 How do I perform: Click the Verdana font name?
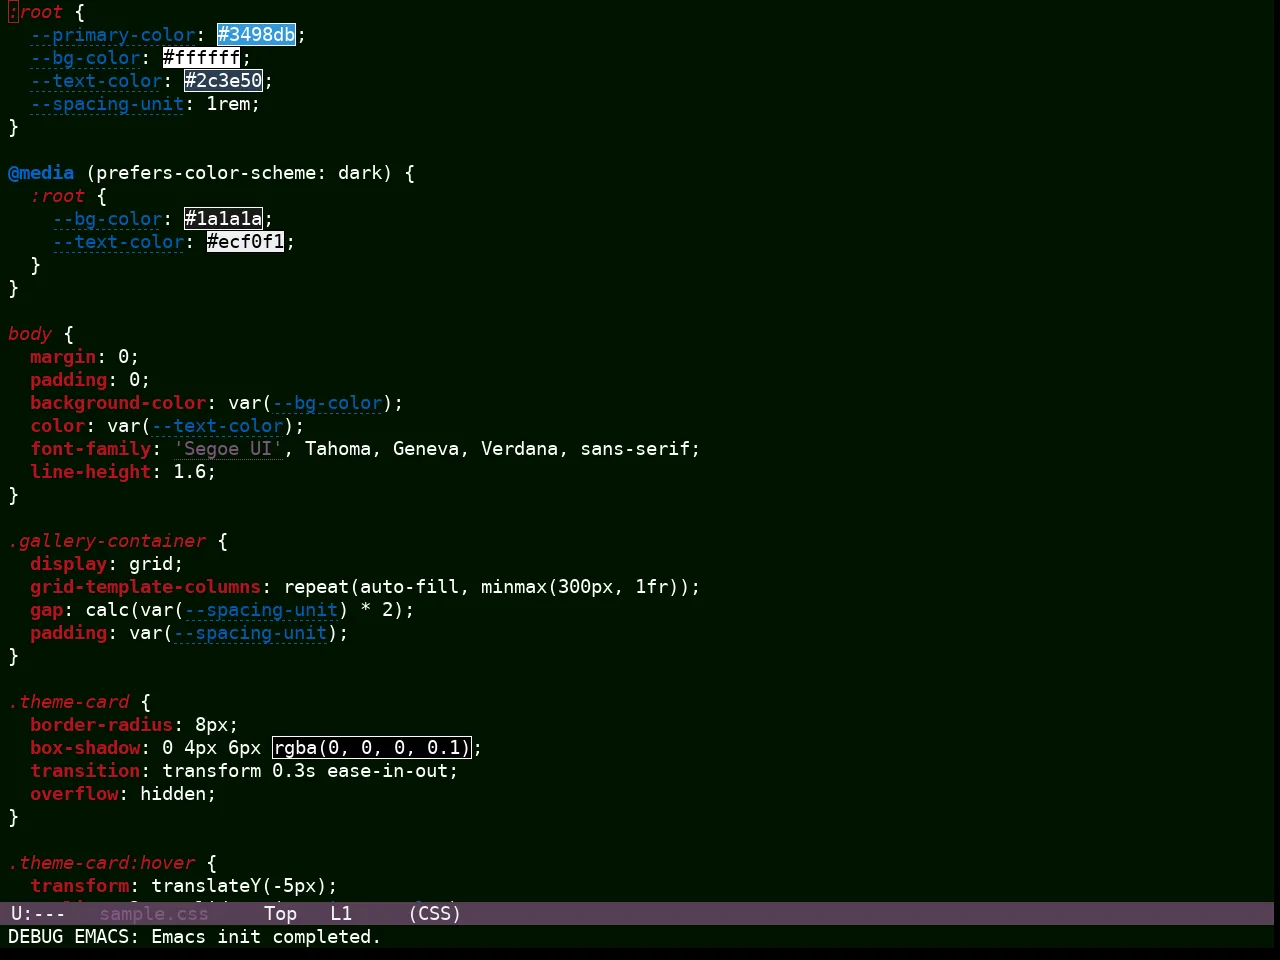coord(520,449)
